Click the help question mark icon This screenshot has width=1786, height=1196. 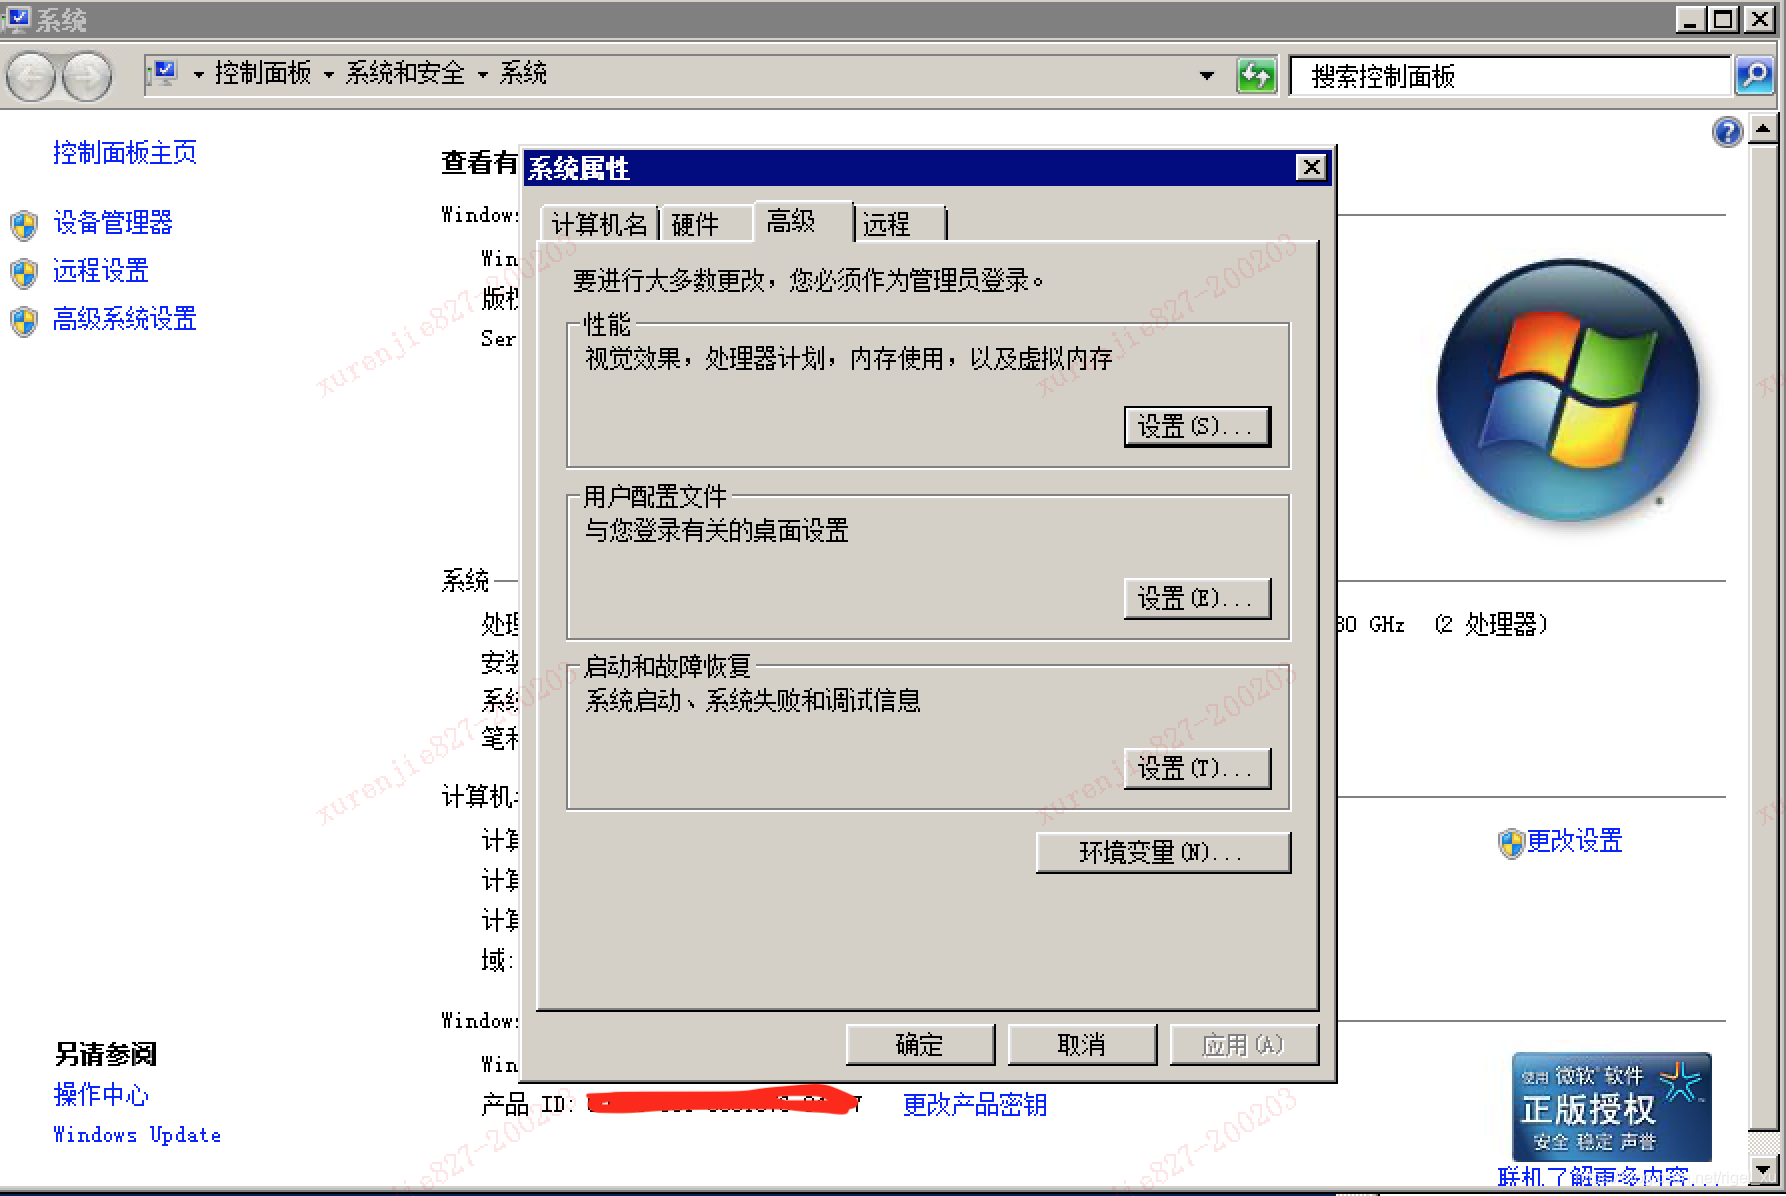(1727, 132)
